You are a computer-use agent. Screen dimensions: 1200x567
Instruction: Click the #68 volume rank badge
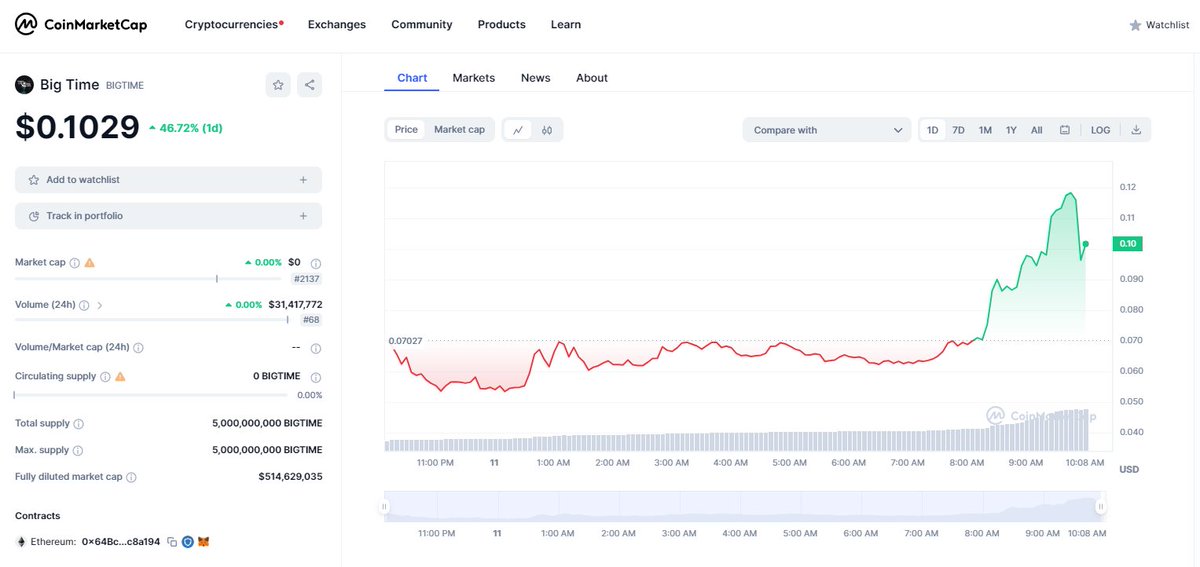(x=313, y=320)
